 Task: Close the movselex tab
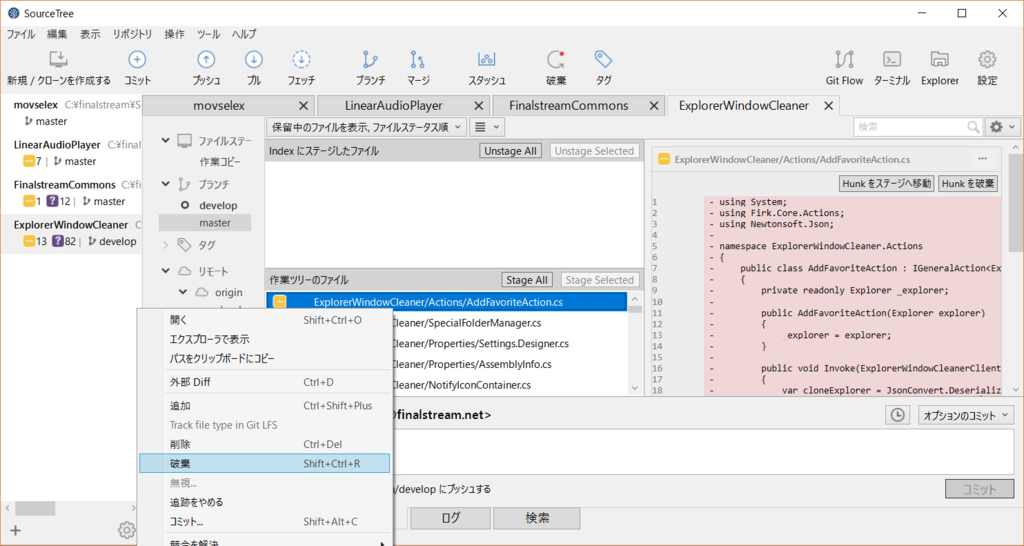(303, 106)
